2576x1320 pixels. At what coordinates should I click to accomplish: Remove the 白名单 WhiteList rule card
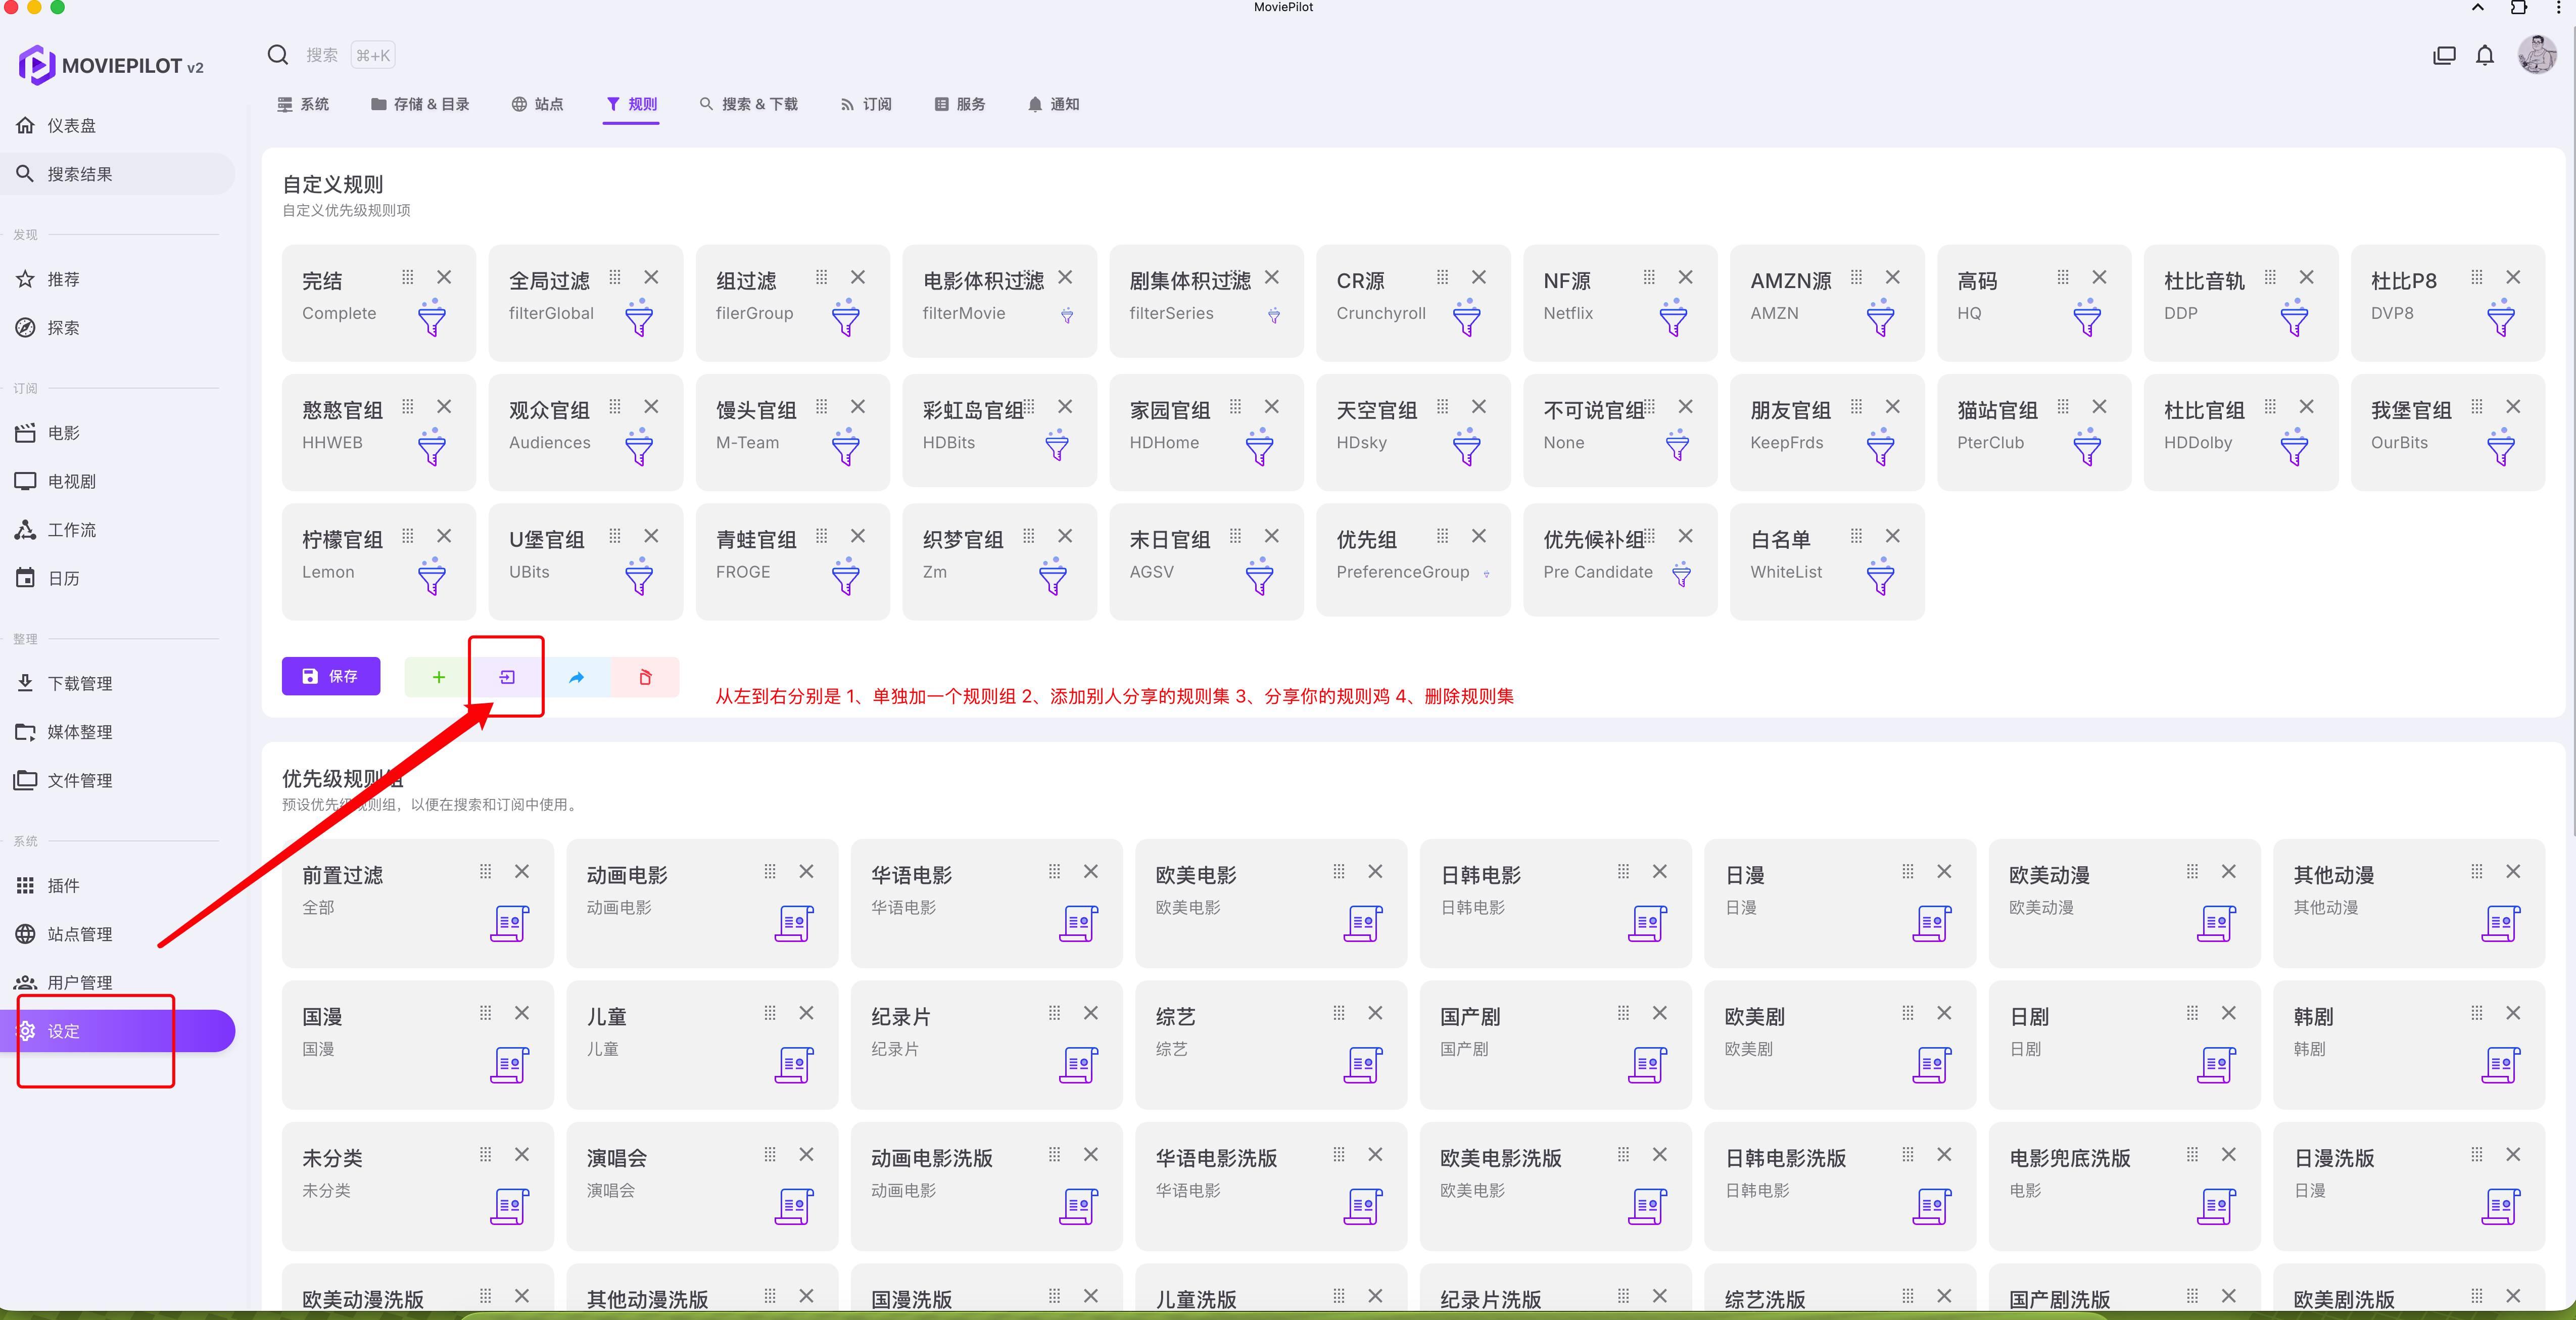tap(1892, 536)
